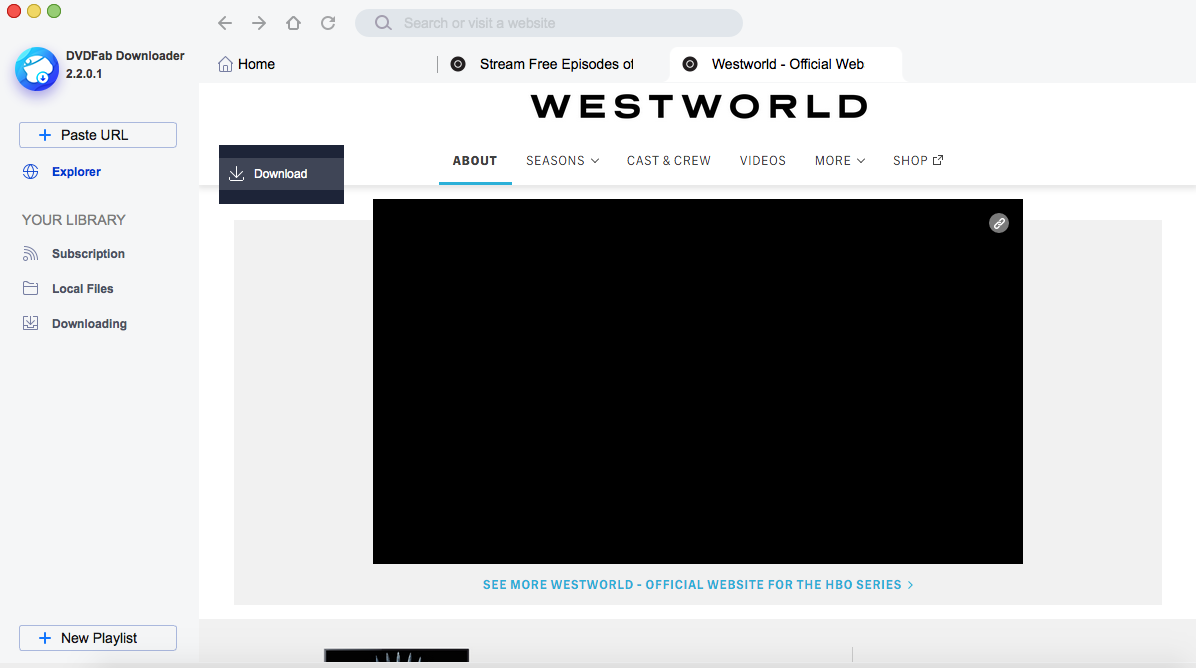Focus the 'Search or visit a website' field
The image size is (1196, 668).
pos(548,23)
